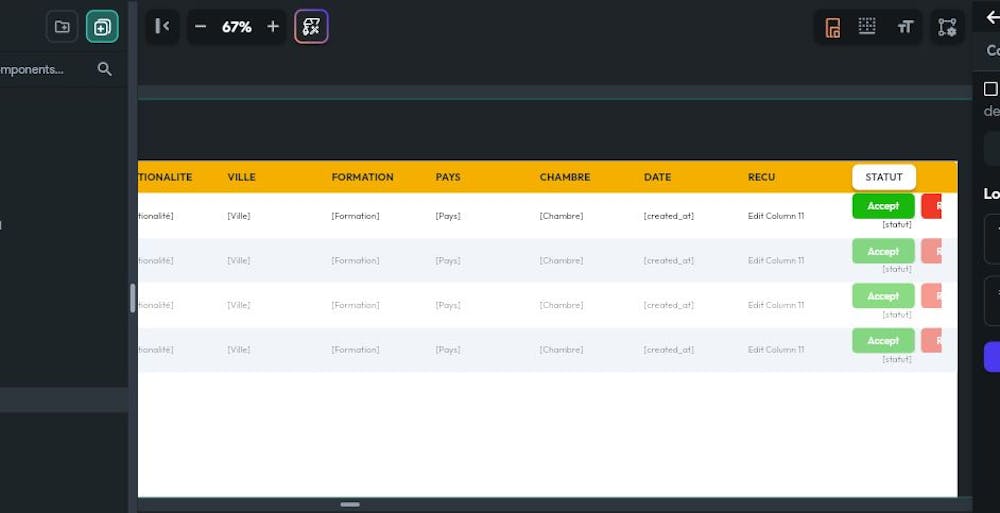Open the widget tree settings icon
Image resolution: width=1000 pixels, height=513 pixels.
coord(947,27)
